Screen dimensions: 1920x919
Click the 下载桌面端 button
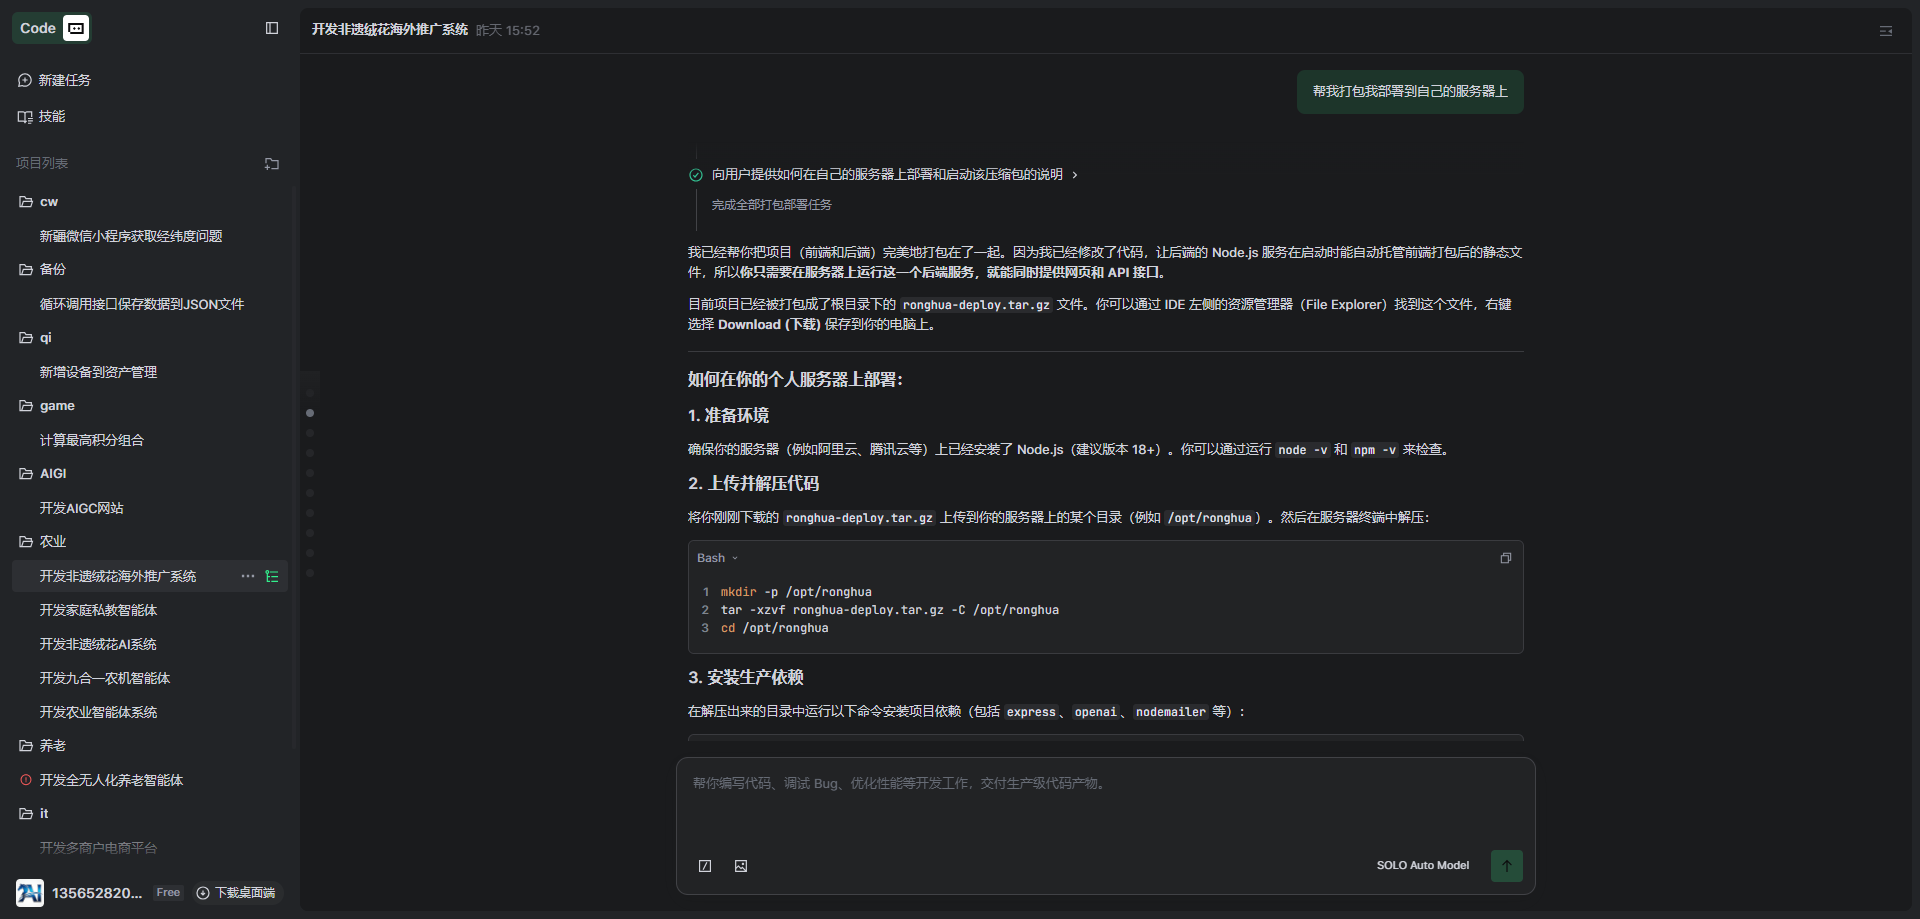237,893
